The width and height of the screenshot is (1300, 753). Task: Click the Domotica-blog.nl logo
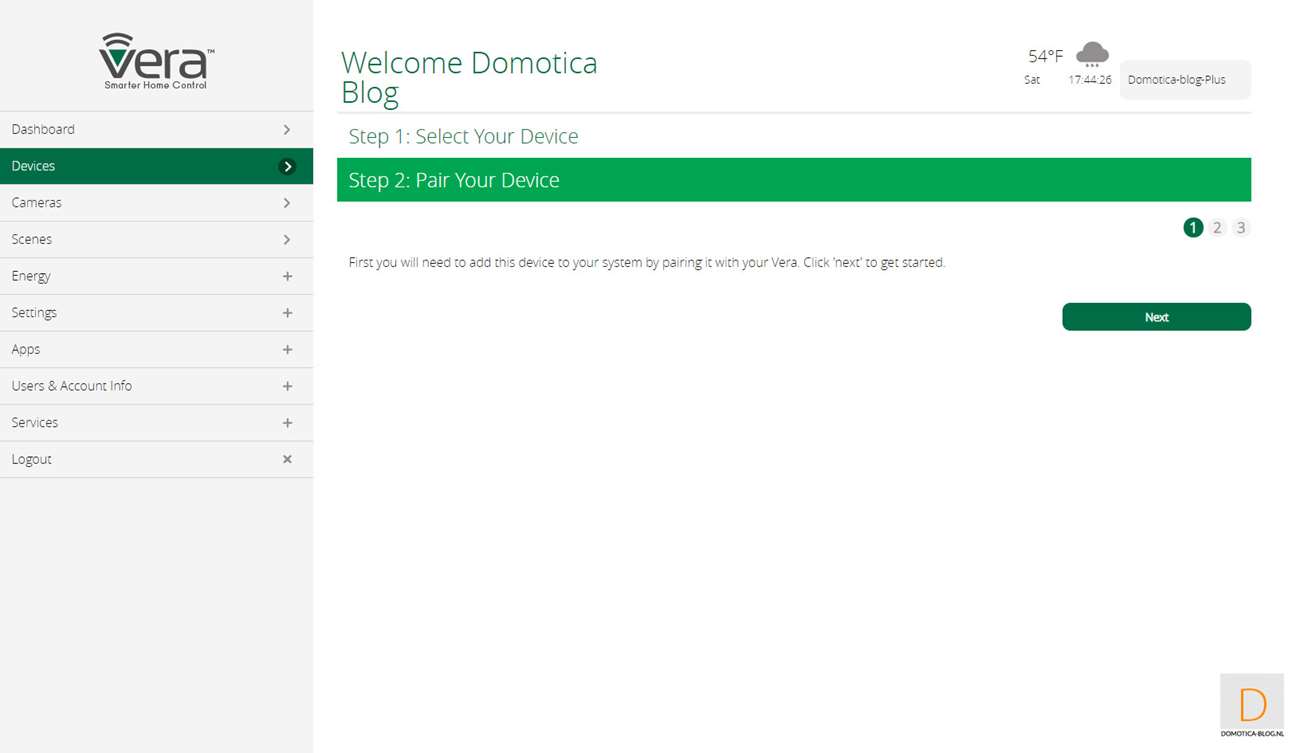pos(1251,706)
